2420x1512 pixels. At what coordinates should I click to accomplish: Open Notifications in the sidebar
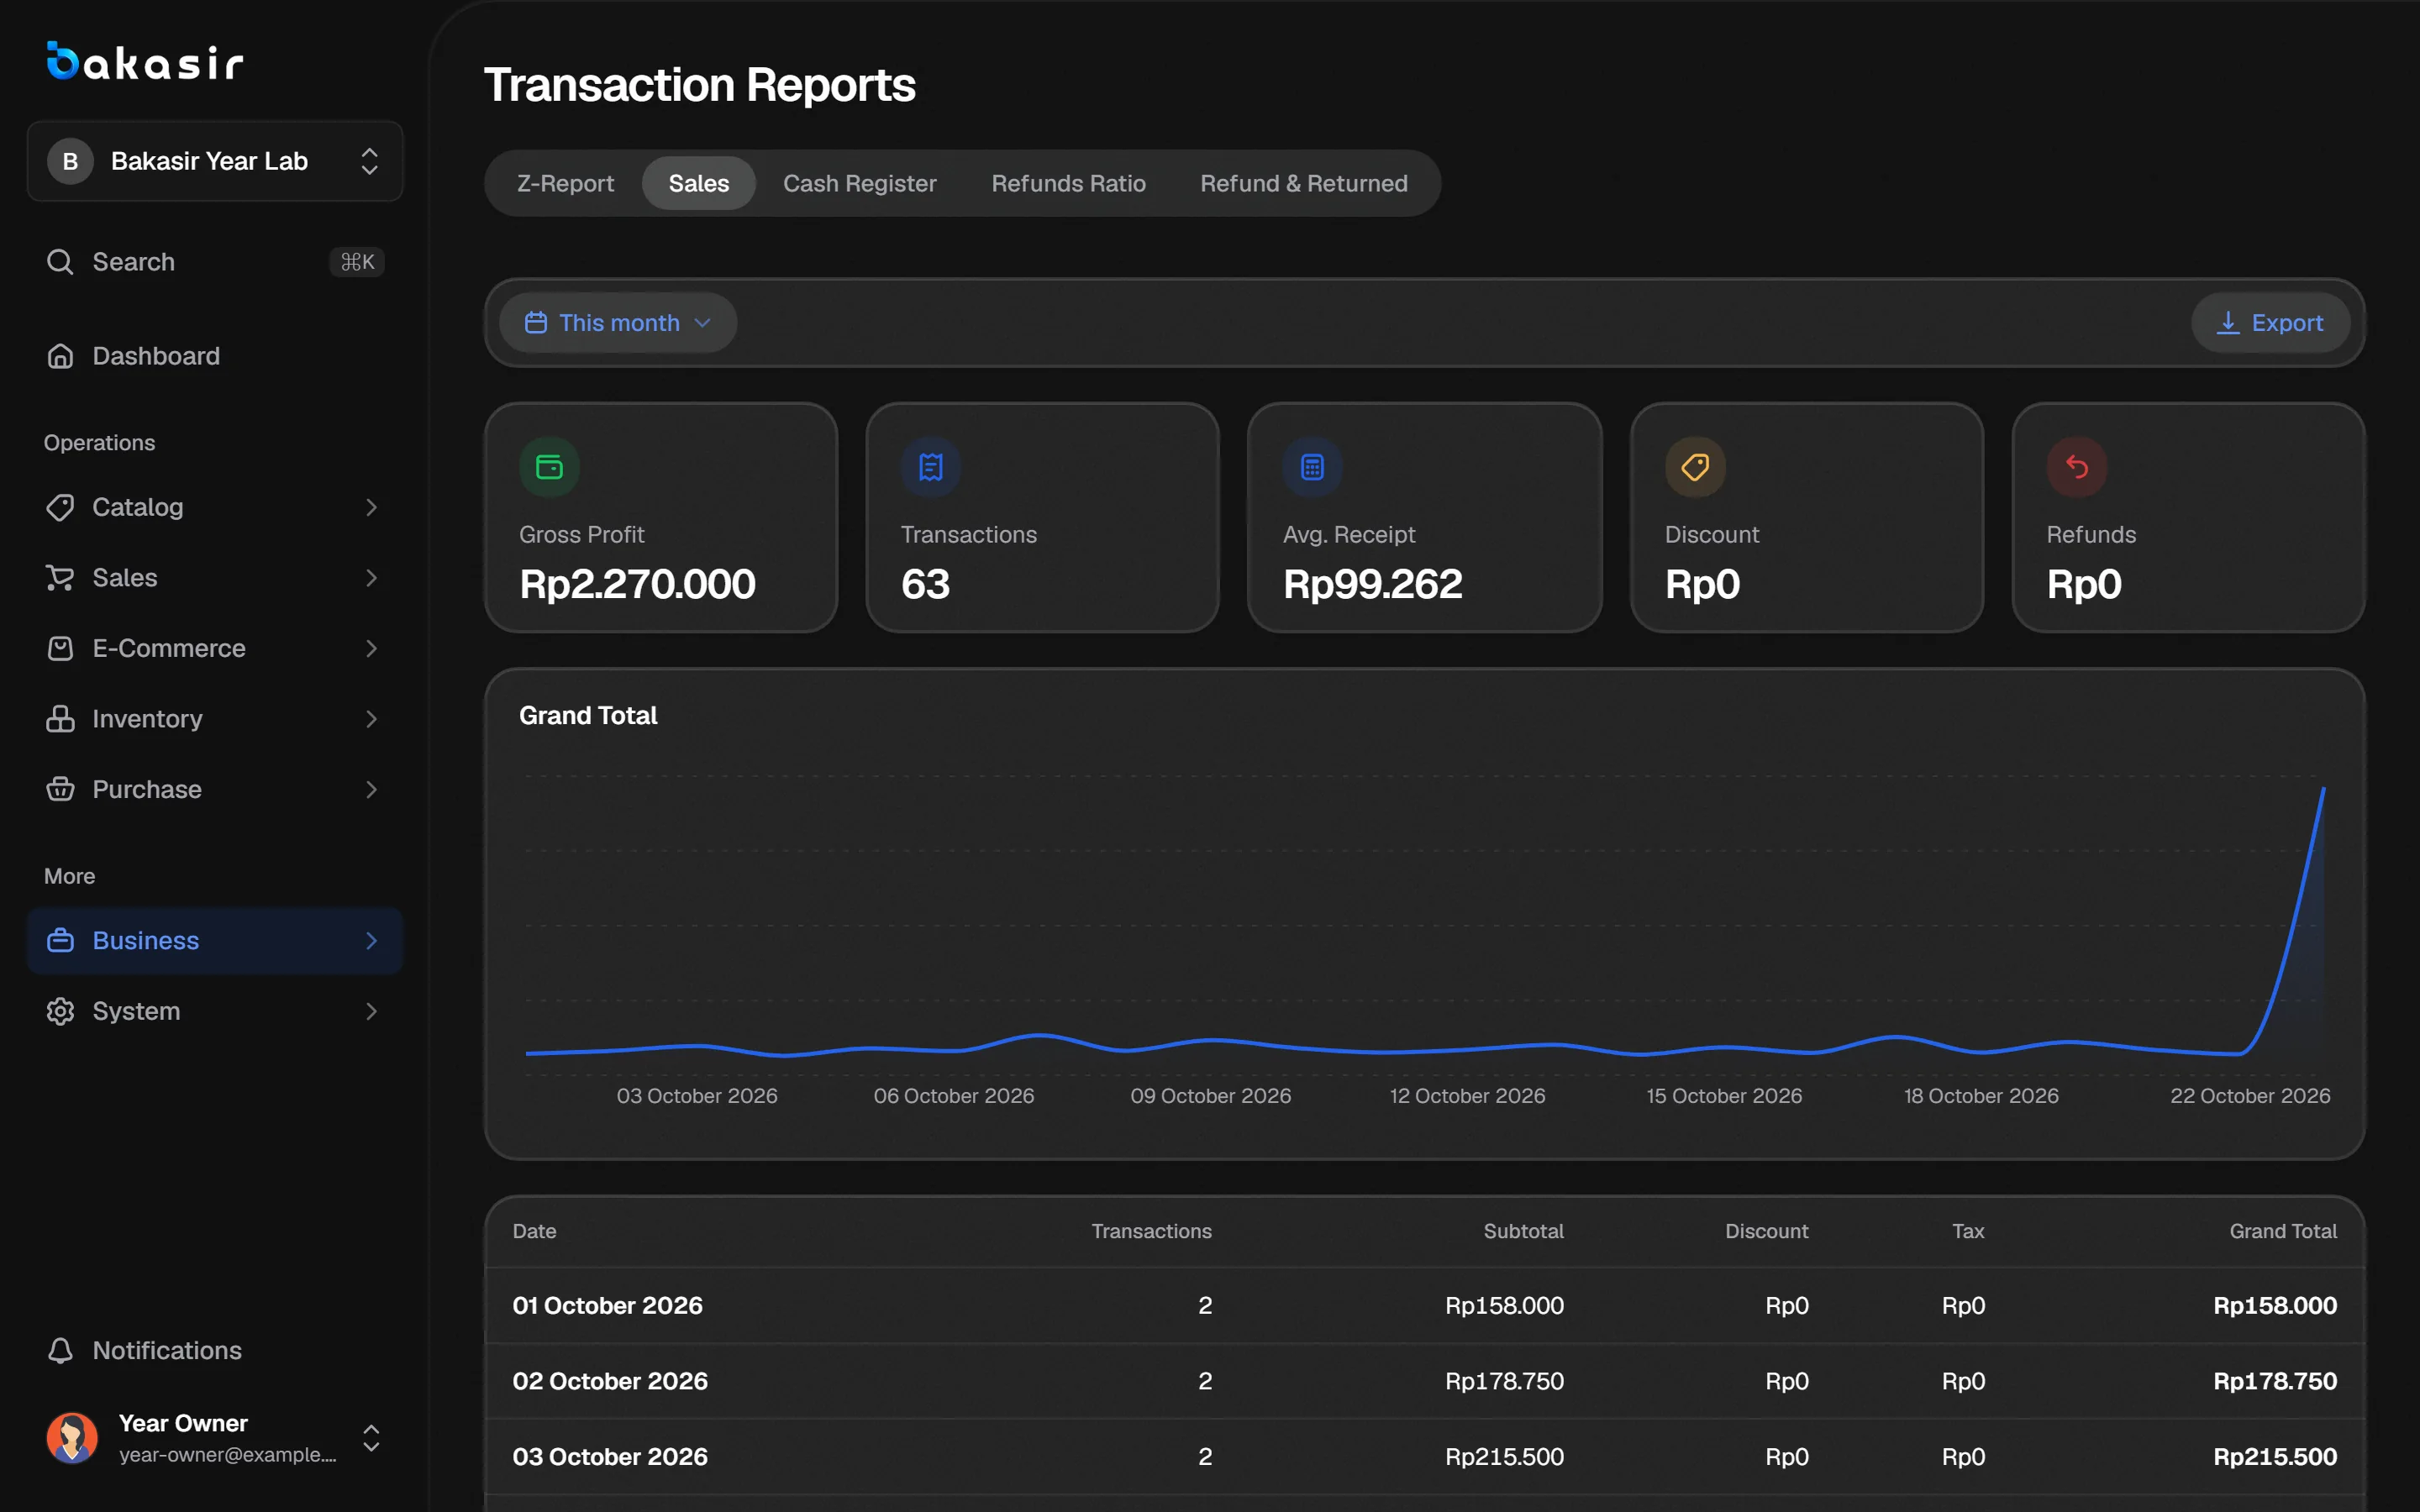(x=215, y=1351)
